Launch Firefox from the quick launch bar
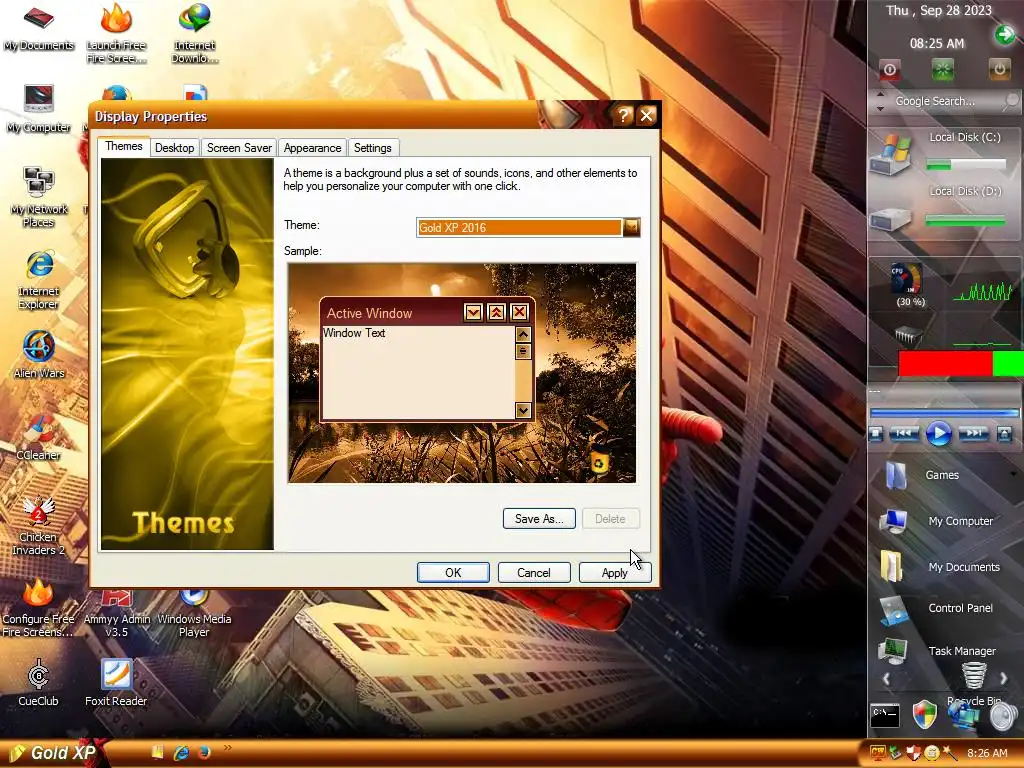The width and height of the screenshot is (1024, 768). (x=204, y=752)
